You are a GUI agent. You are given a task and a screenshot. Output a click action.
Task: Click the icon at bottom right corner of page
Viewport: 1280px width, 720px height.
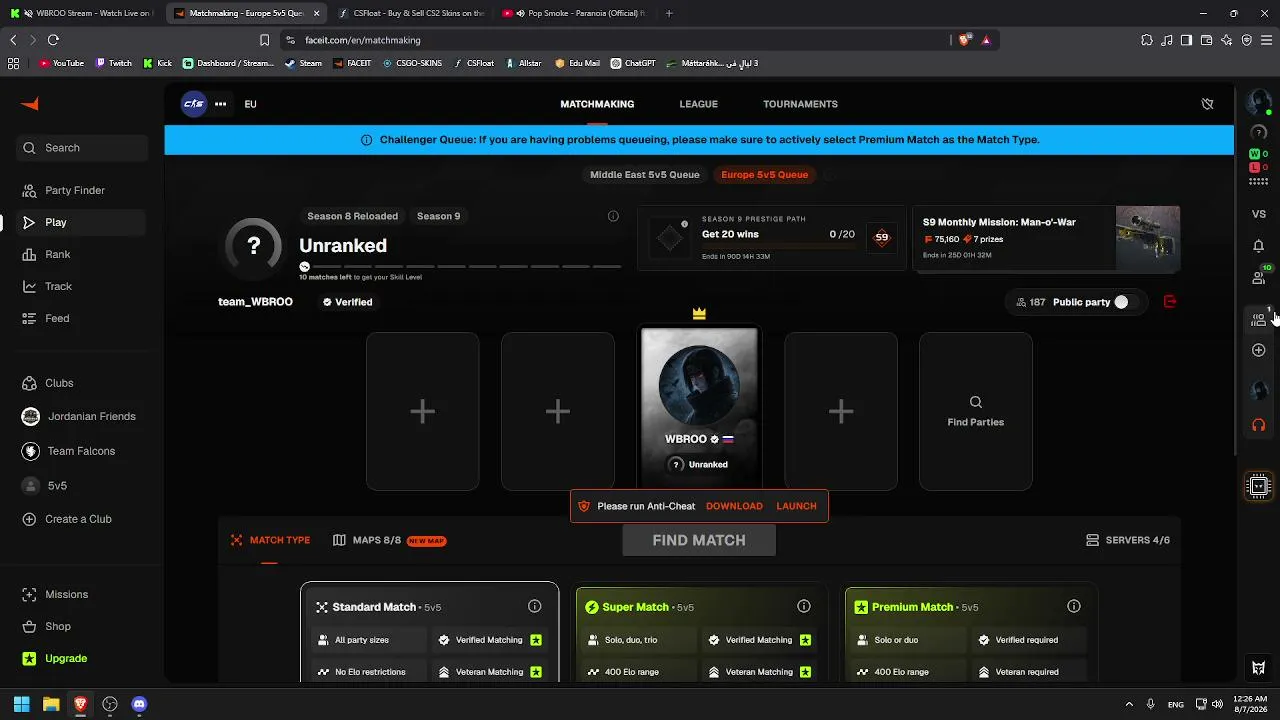pyautogui.click(x=1259, y=667)
